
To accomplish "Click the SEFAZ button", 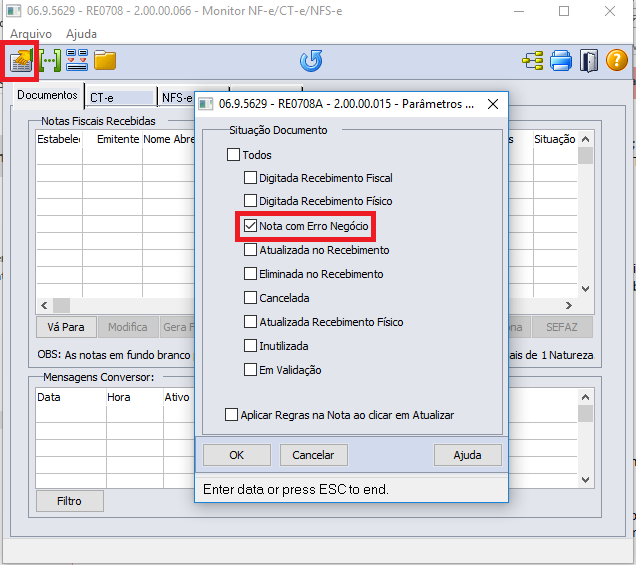I will point(562,327).
